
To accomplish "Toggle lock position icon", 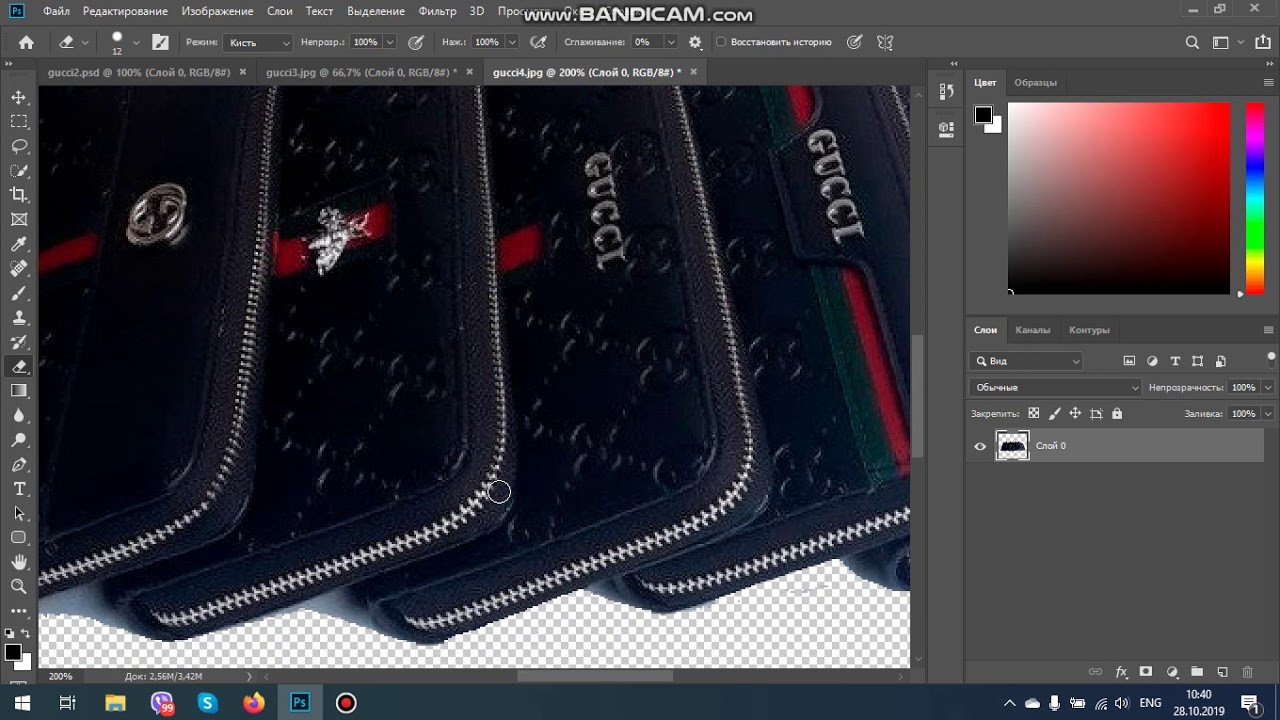I will [1075, 413].
